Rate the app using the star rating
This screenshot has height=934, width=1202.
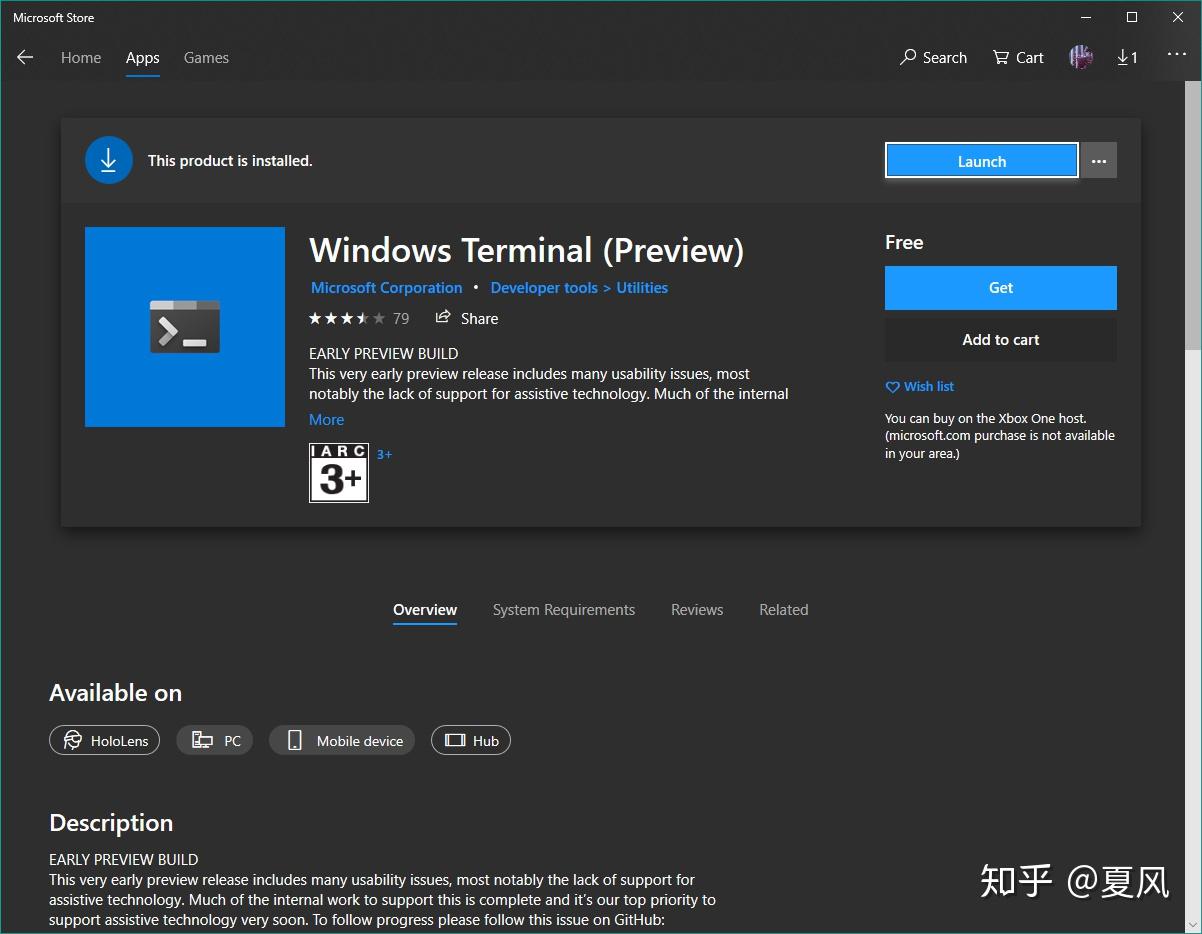(345, 318)
